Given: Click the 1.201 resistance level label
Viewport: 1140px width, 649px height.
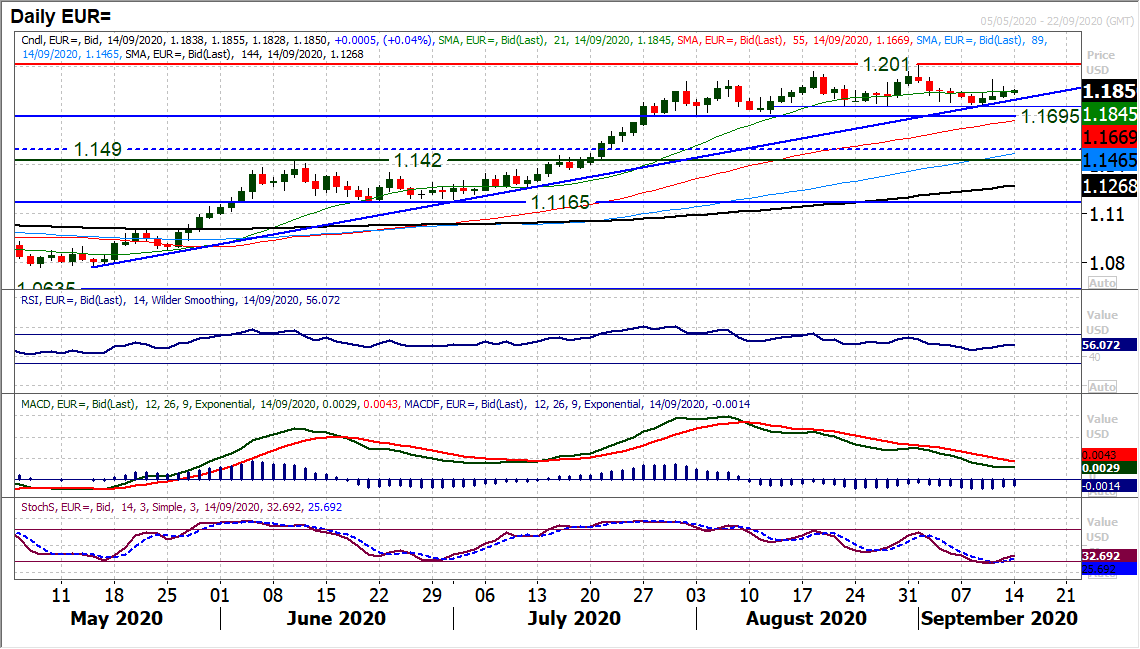Looking at the screenshot, I should [886, 64].
